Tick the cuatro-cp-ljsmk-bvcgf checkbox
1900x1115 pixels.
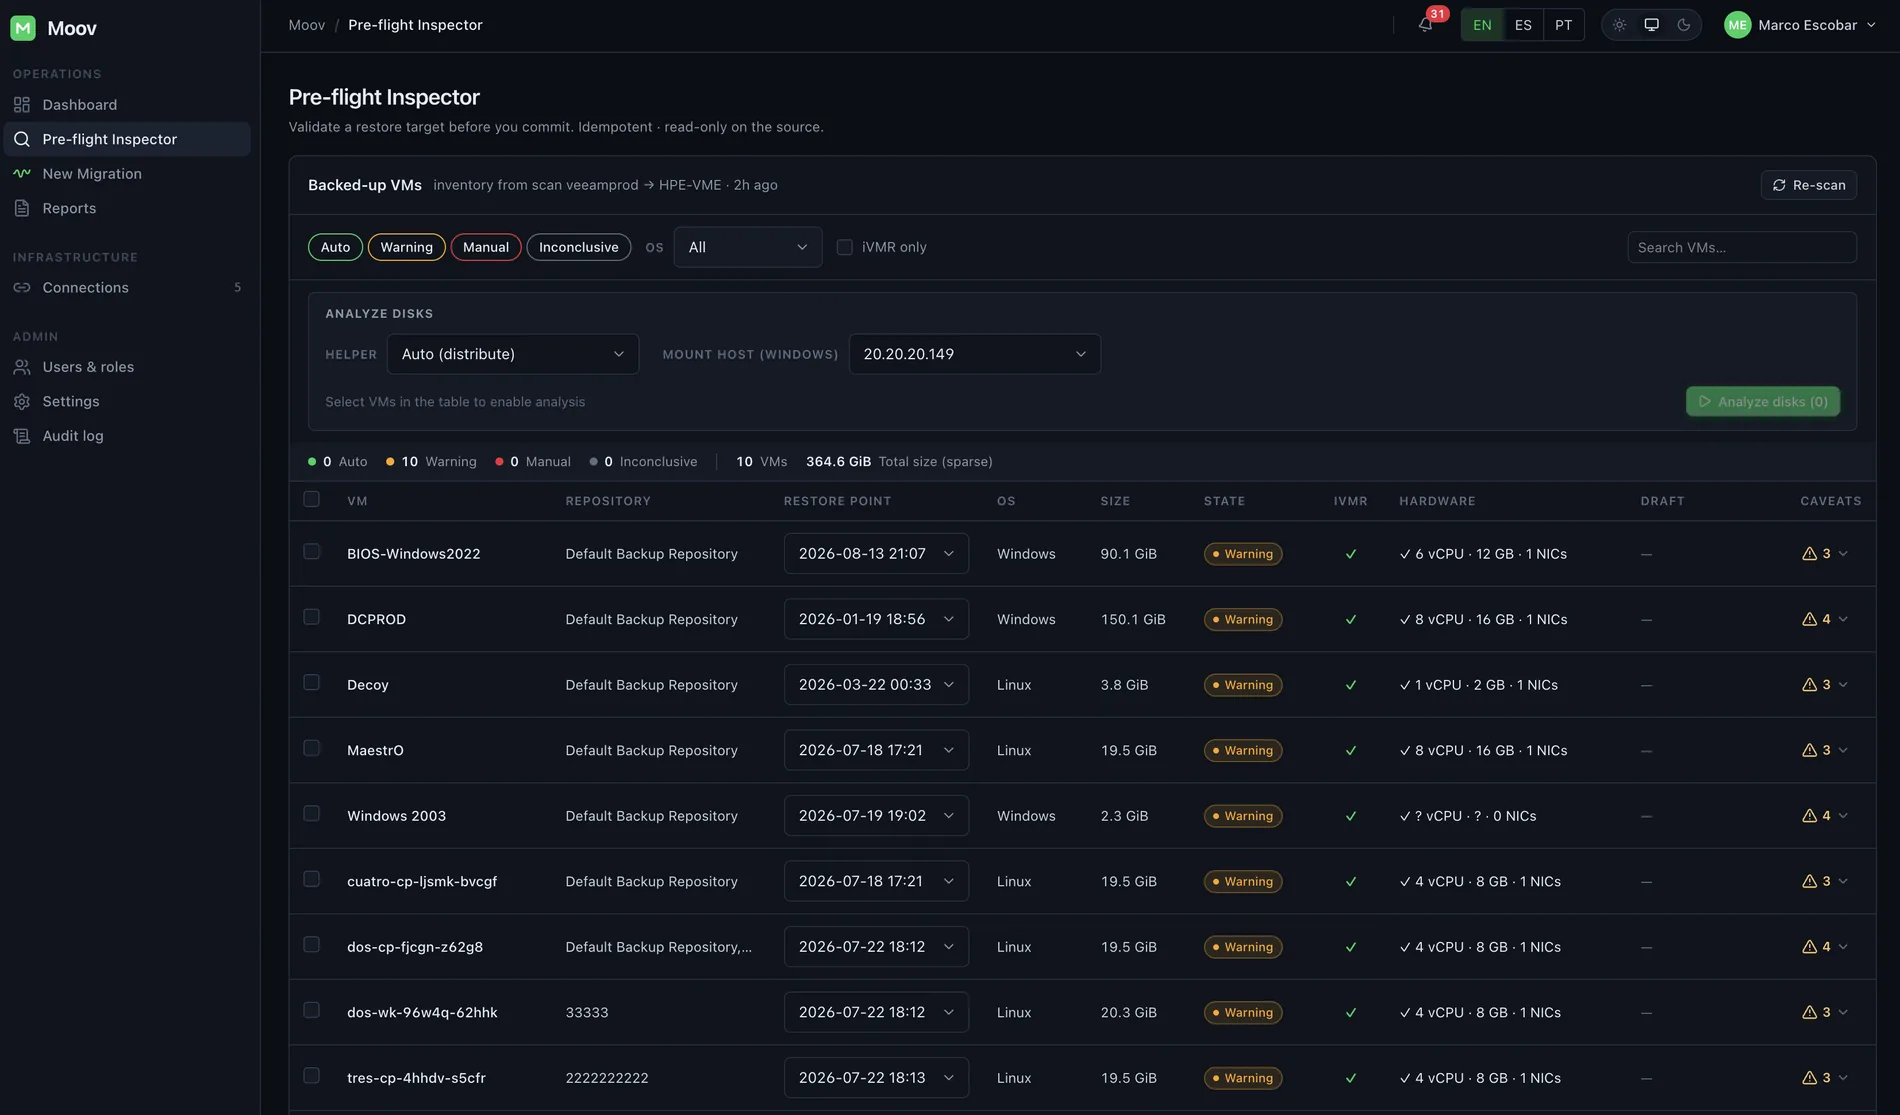coord(312,879)
